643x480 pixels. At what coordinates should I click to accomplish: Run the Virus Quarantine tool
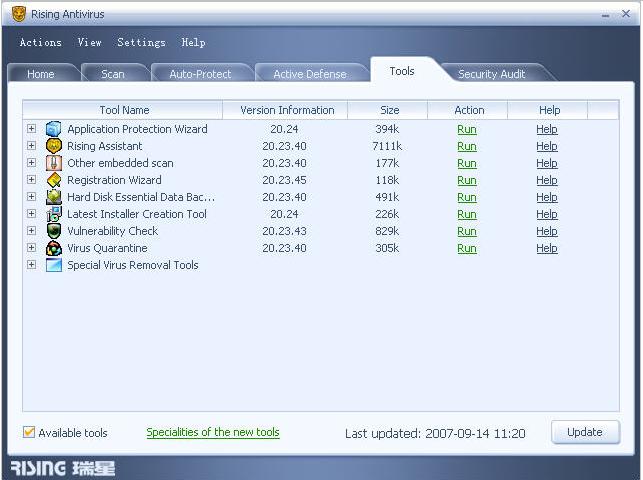point(467,248)
